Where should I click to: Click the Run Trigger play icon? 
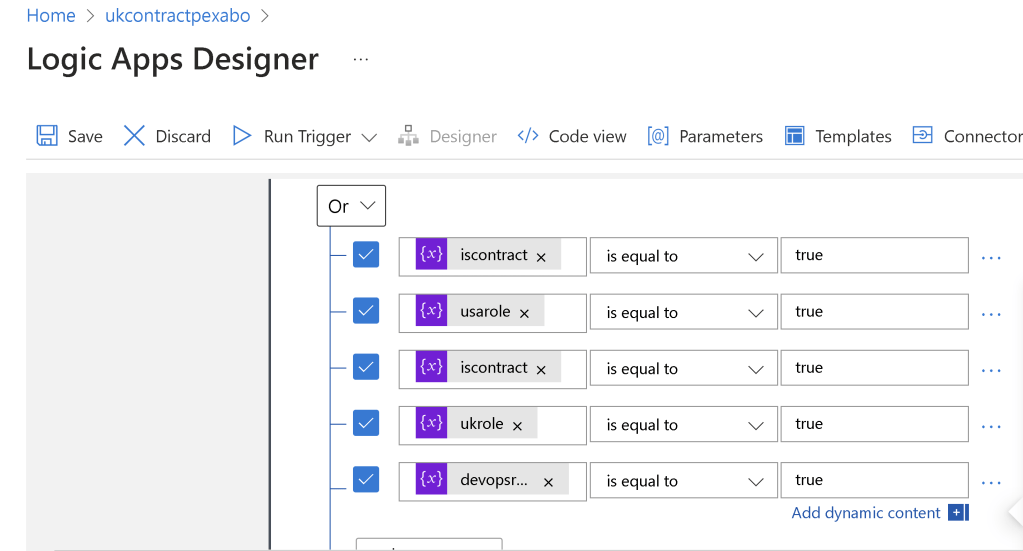242,136
